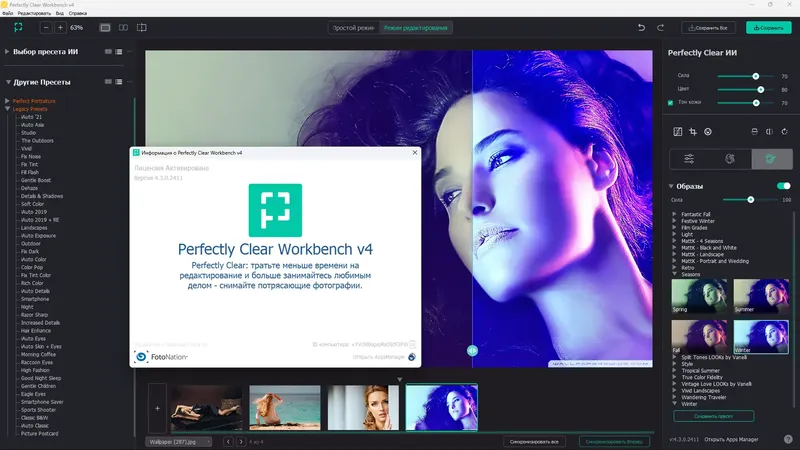This screenshot has width=800, height=450.
Task: Click Сохранить все button
Action: [x=708, y=28]
